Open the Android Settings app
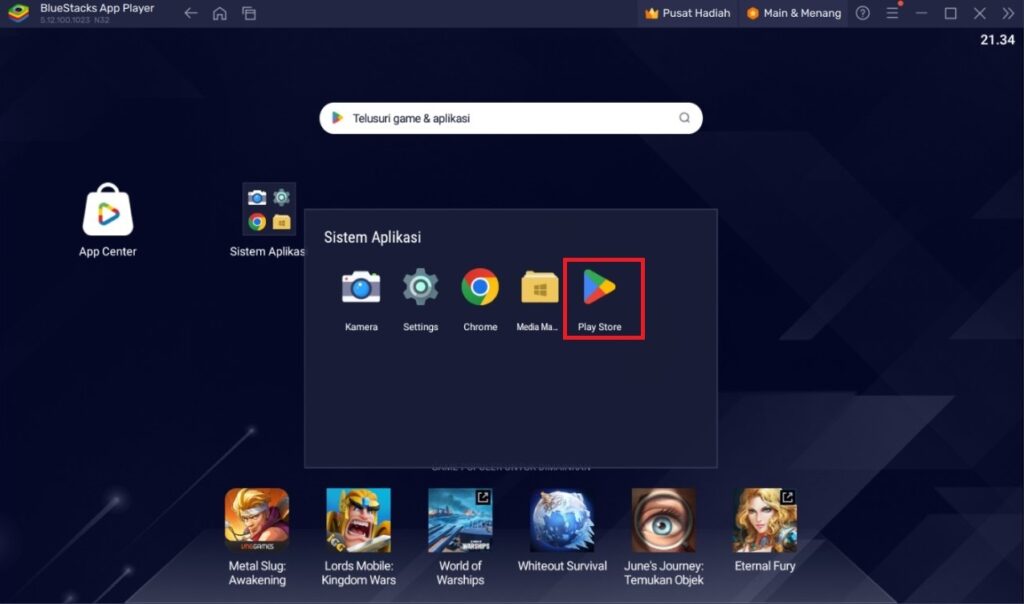Viewport: 1024px width, 604px height. pyautogui.click(x=420, y=290)
